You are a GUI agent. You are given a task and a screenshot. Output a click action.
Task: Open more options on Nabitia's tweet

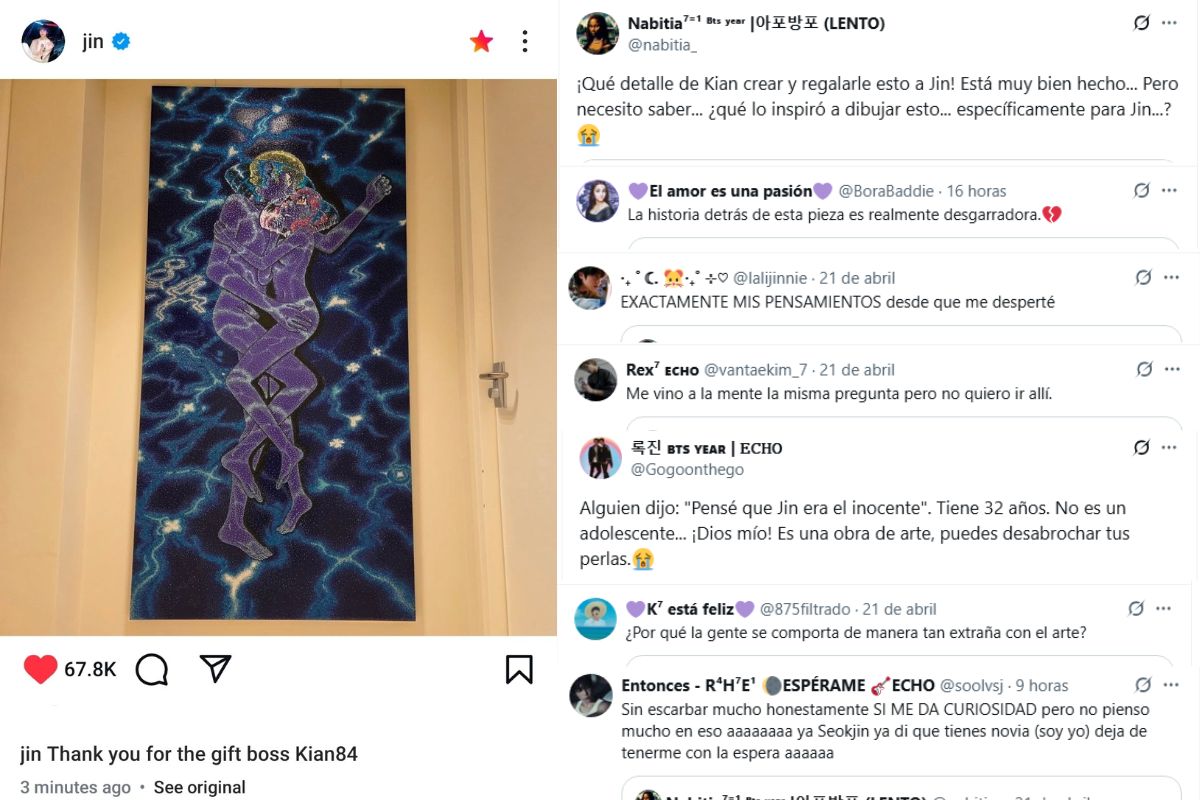pos(1169,23)
